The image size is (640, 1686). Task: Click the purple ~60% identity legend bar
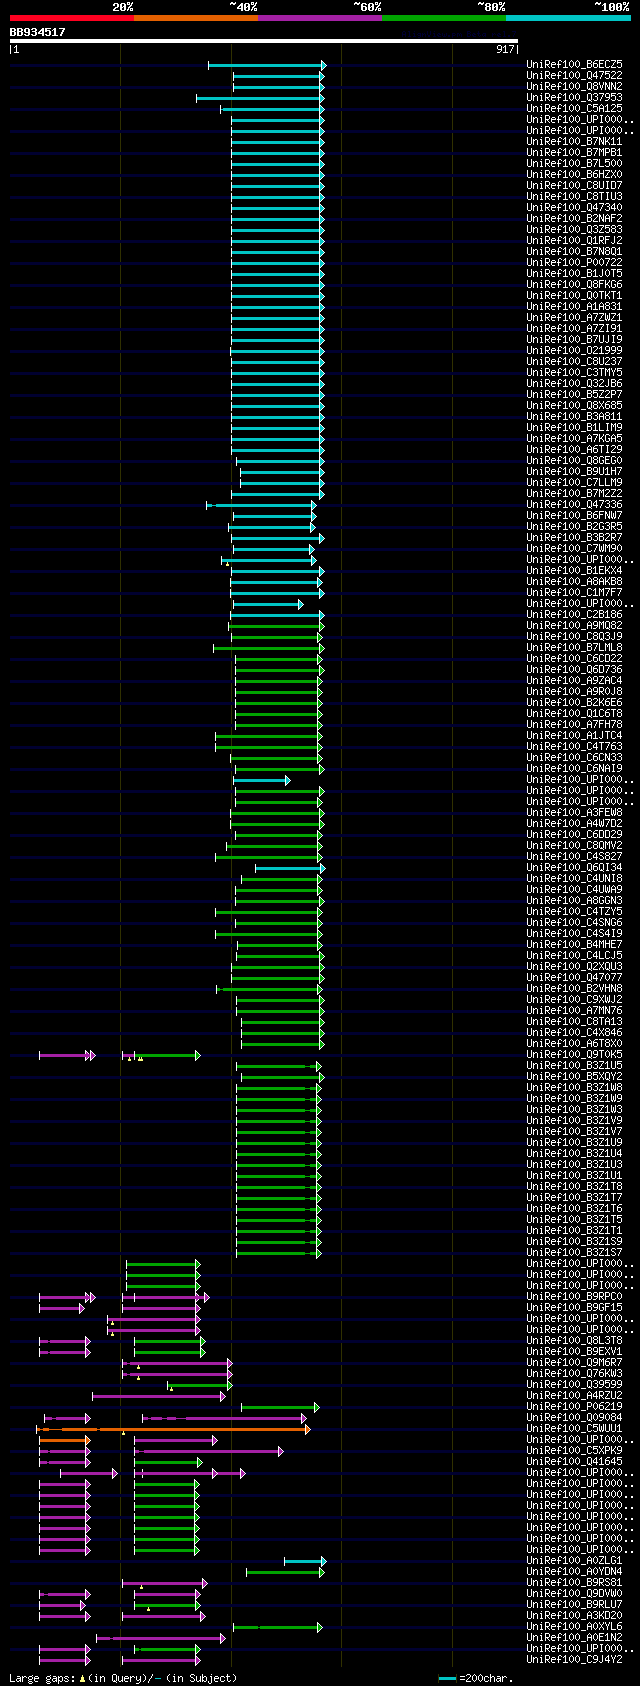click(x=319, y=18)
